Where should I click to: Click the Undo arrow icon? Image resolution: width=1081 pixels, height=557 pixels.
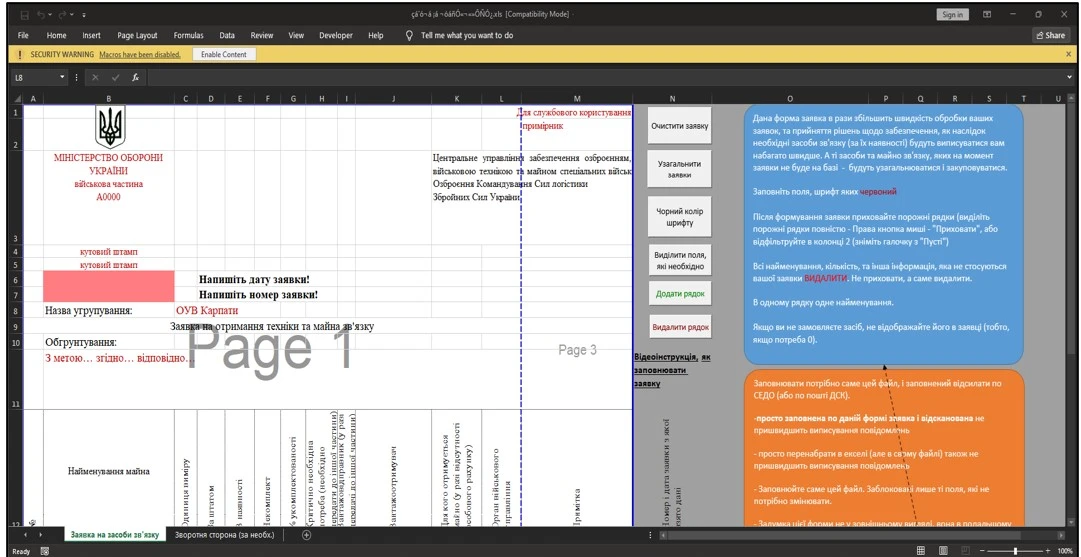(x=41, y=14)
